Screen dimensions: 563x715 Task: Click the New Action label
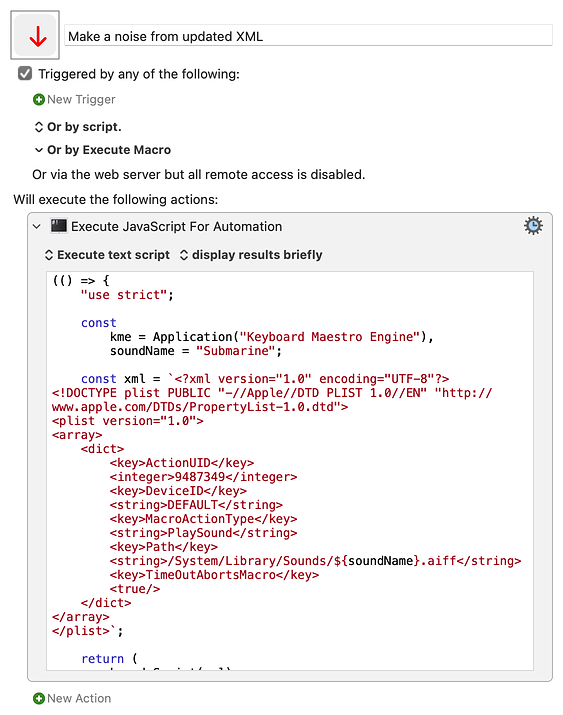[x=79, y=698]
